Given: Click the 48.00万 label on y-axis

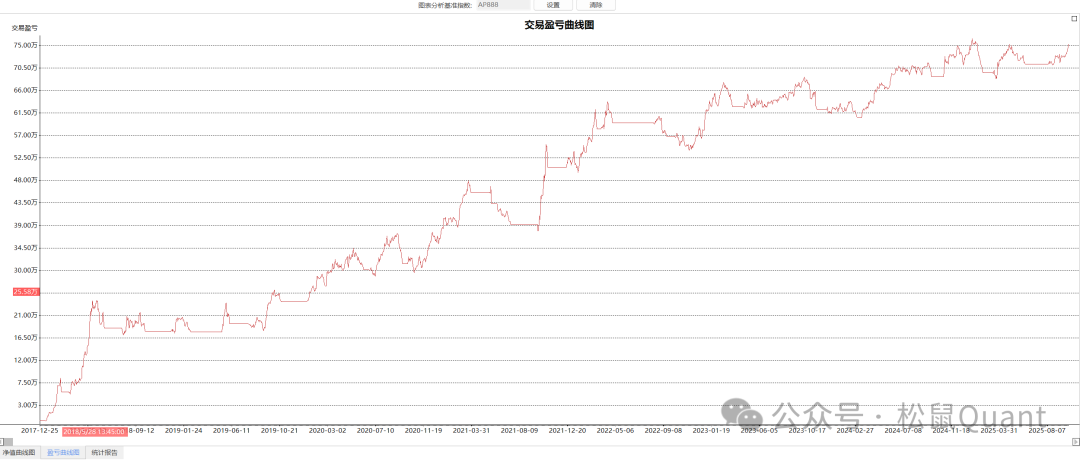Looking at the screenshot, I should click(x=26, y=180).
